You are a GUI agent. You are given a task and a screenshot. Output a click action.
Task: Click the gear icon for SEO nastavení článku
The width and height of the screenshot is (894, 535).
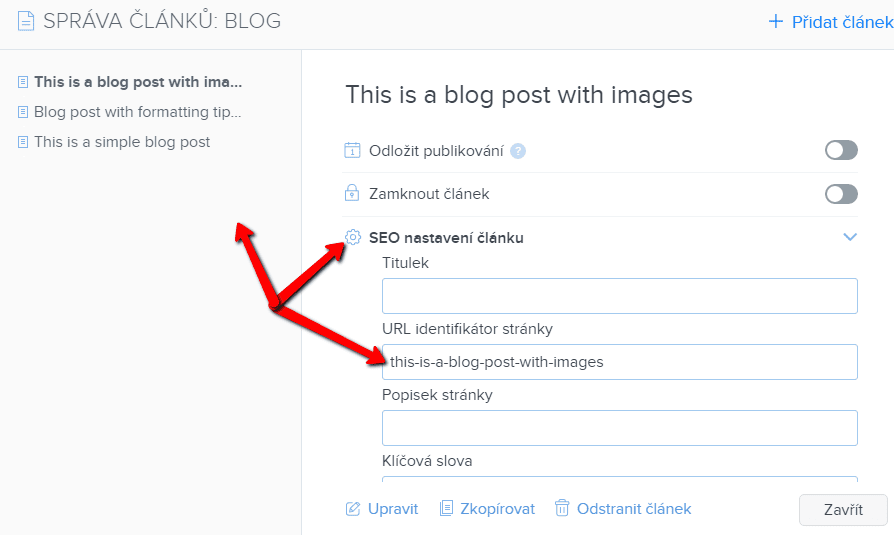pos(353,237)
